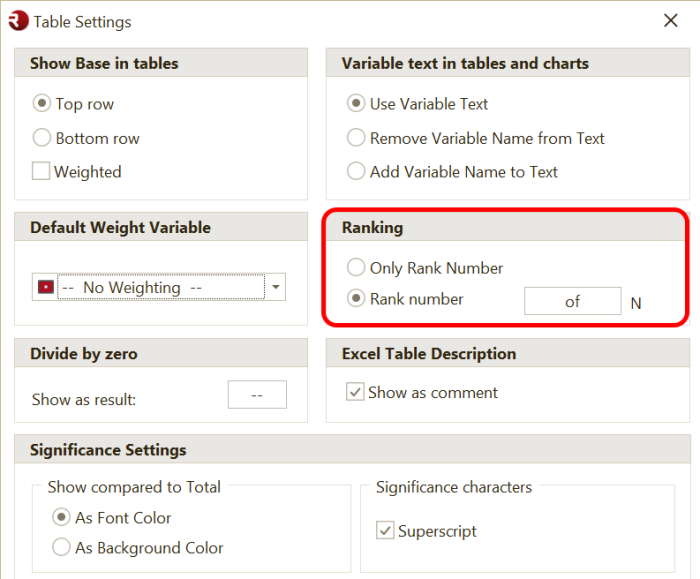
Task: Click the ranking 'of' text field
Action: [572, 301]
